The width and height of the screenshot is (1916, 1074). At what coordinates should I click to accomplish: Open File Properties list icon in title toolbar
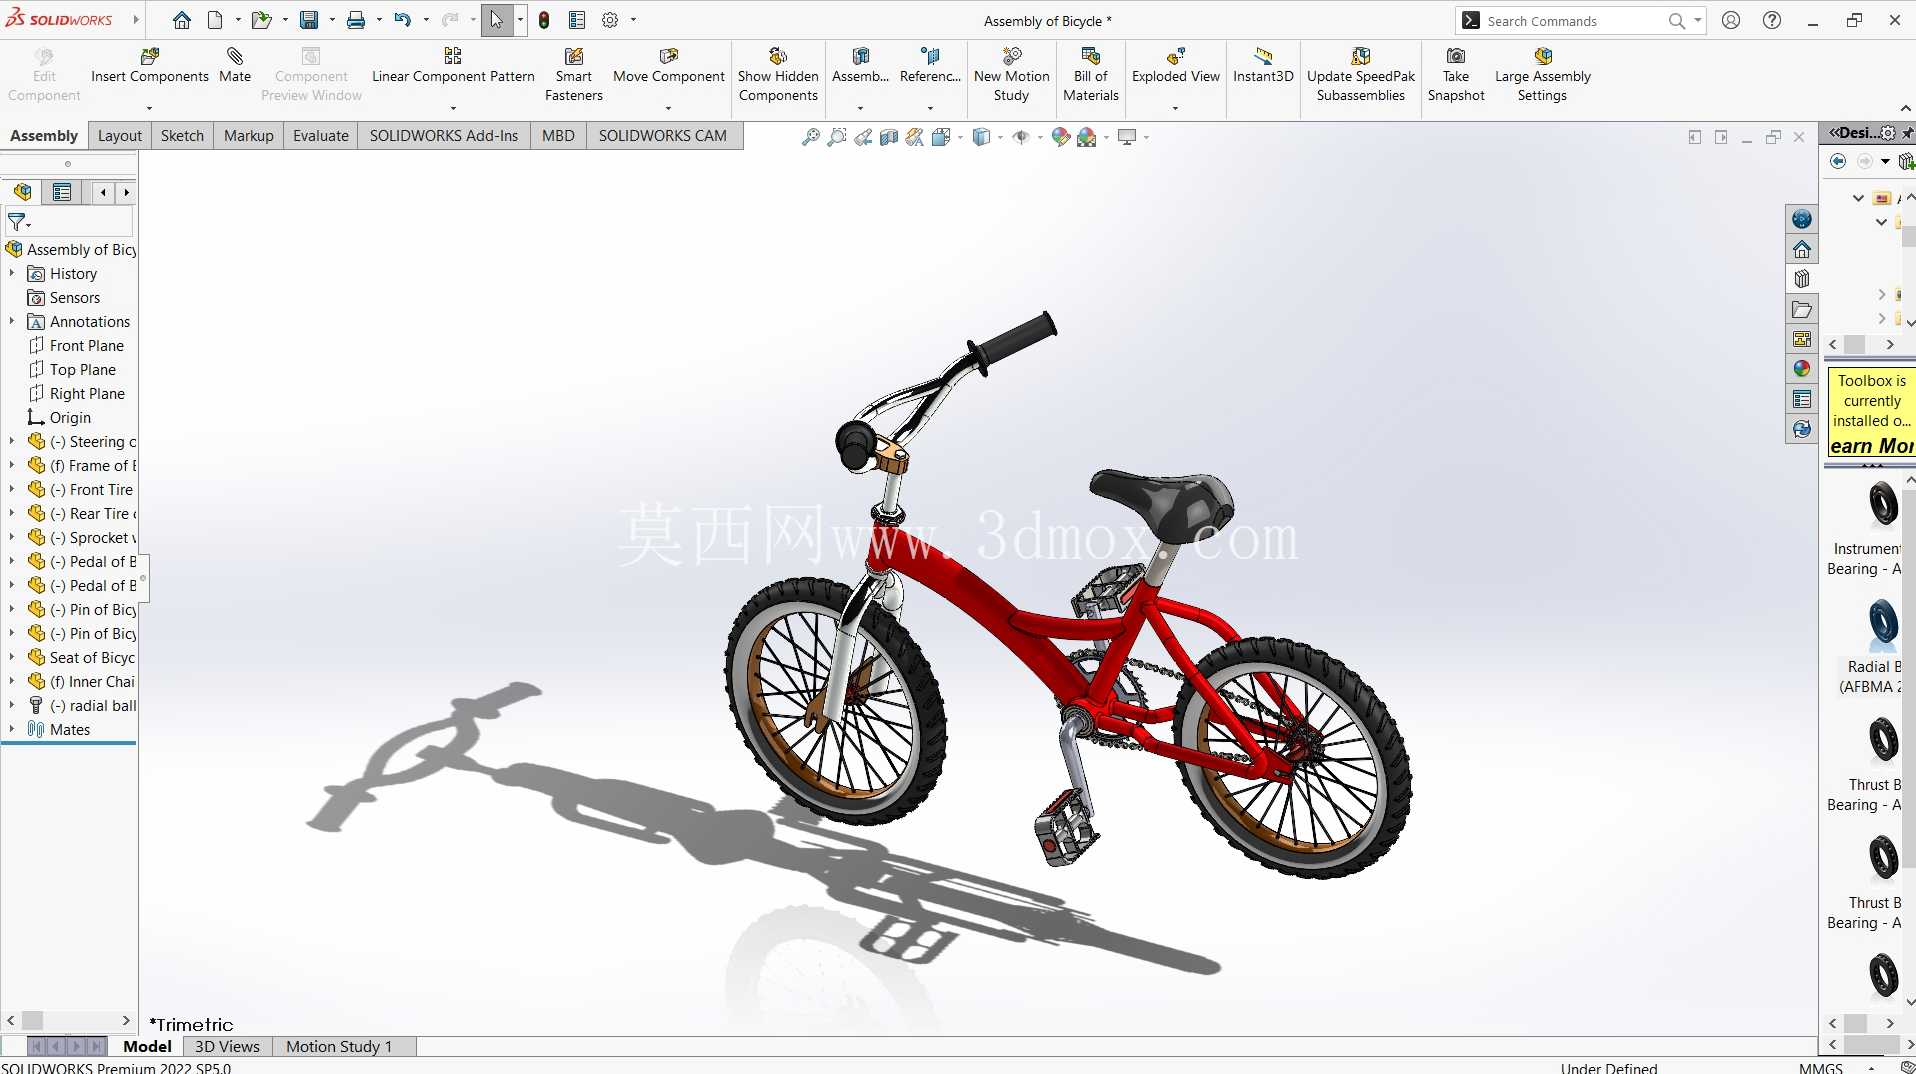(x=577, y=20)
